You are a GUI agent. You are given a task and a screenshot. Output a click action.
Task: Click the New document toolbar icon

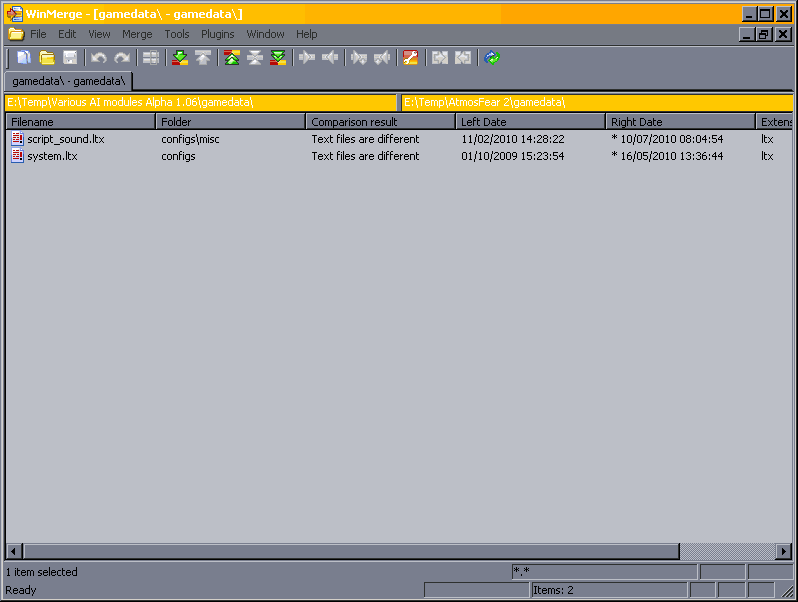coord(23,58)
